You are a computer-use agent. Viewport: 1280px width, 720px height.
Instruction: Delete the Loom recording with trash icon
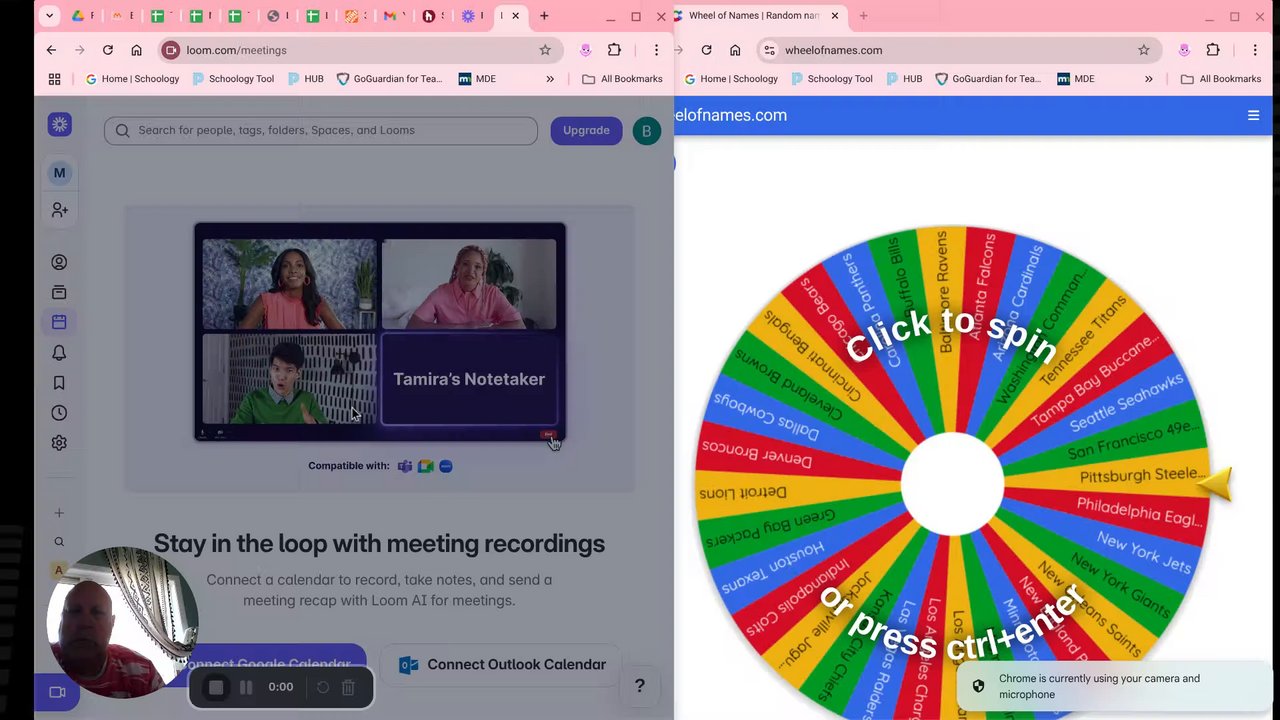348,687
